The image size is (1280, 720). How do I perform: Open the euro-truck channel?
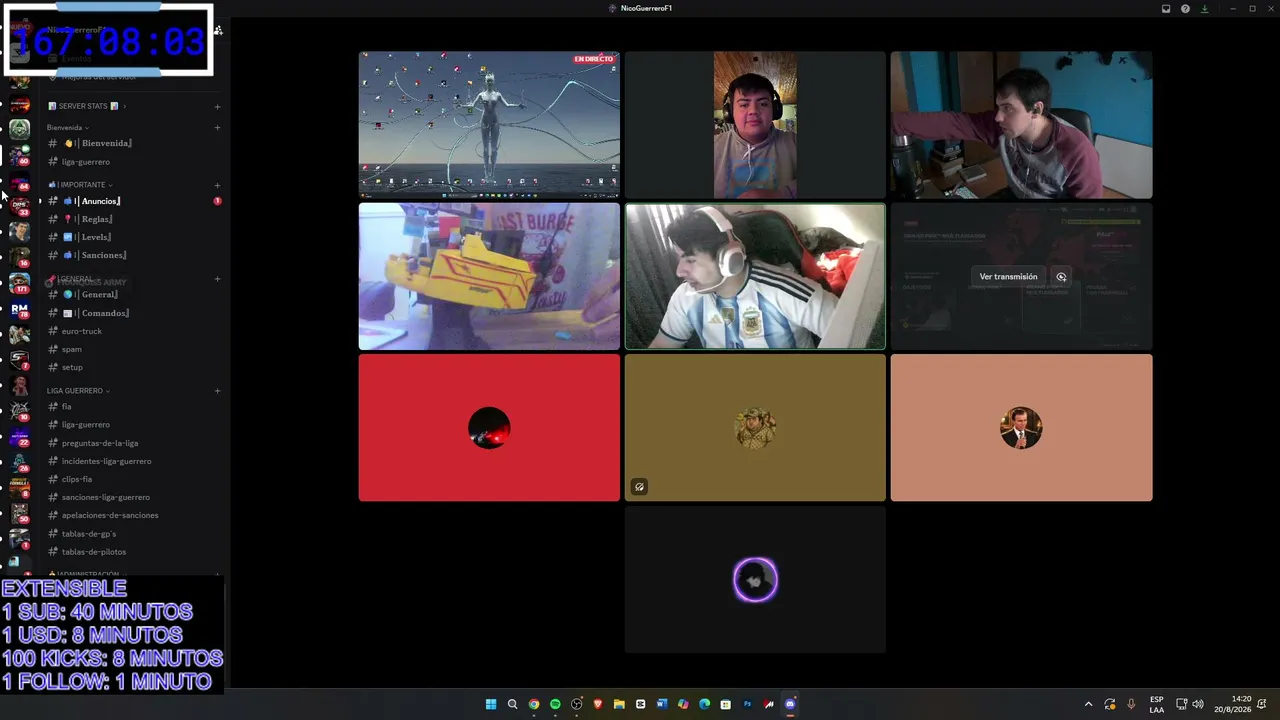click(x=131, y=331)
